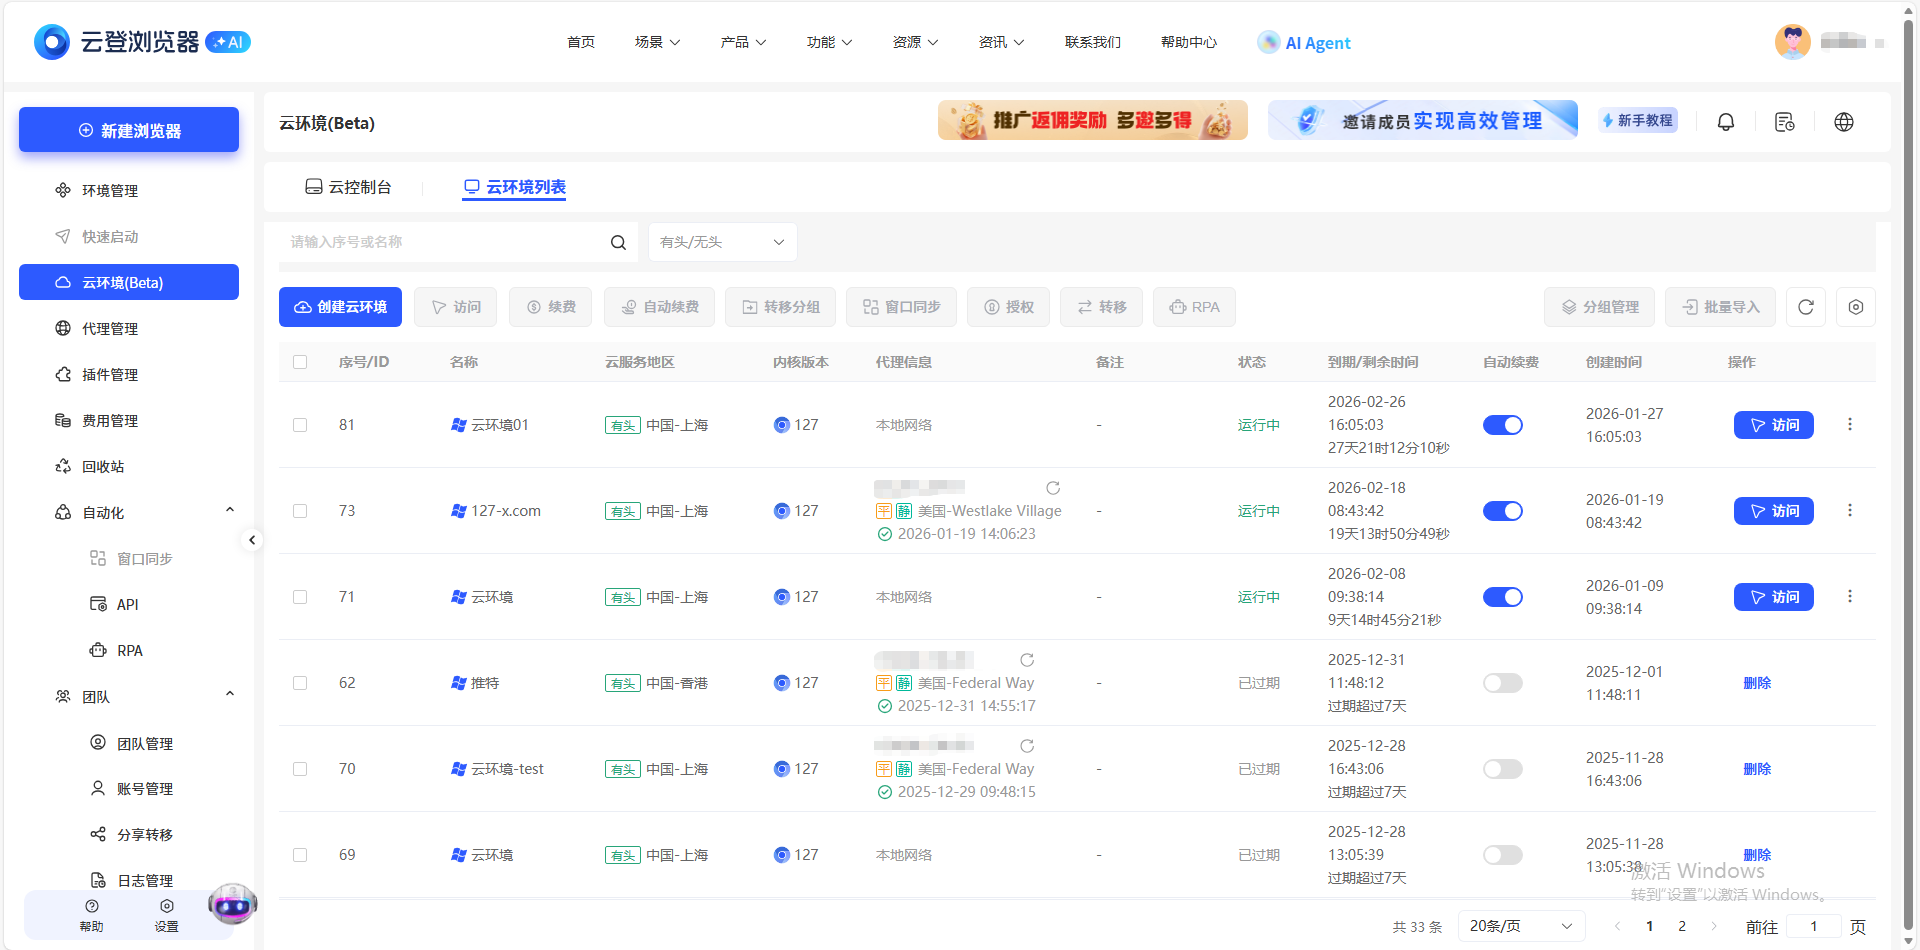The width and height of the screenshot is (1920, 950).
Task: Click the language globe icon in header
Action: pyautogui.click(x=1844, y=121)
